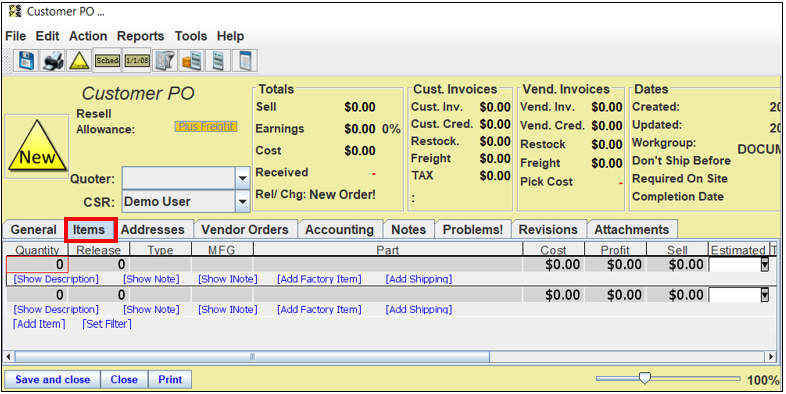Click first row's [Show Description] link
Screen dimensions: 786x394
[x=56, y=279]
